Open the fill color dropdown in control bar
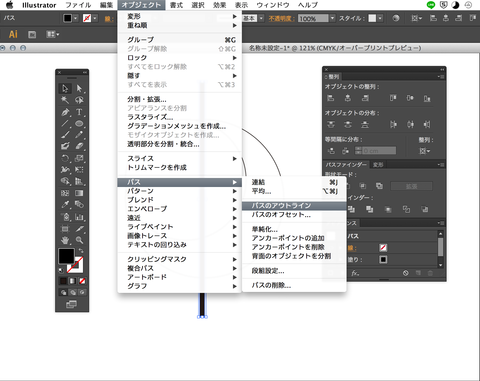This screenshot has width=480, height=381. [x=76, y=18]
